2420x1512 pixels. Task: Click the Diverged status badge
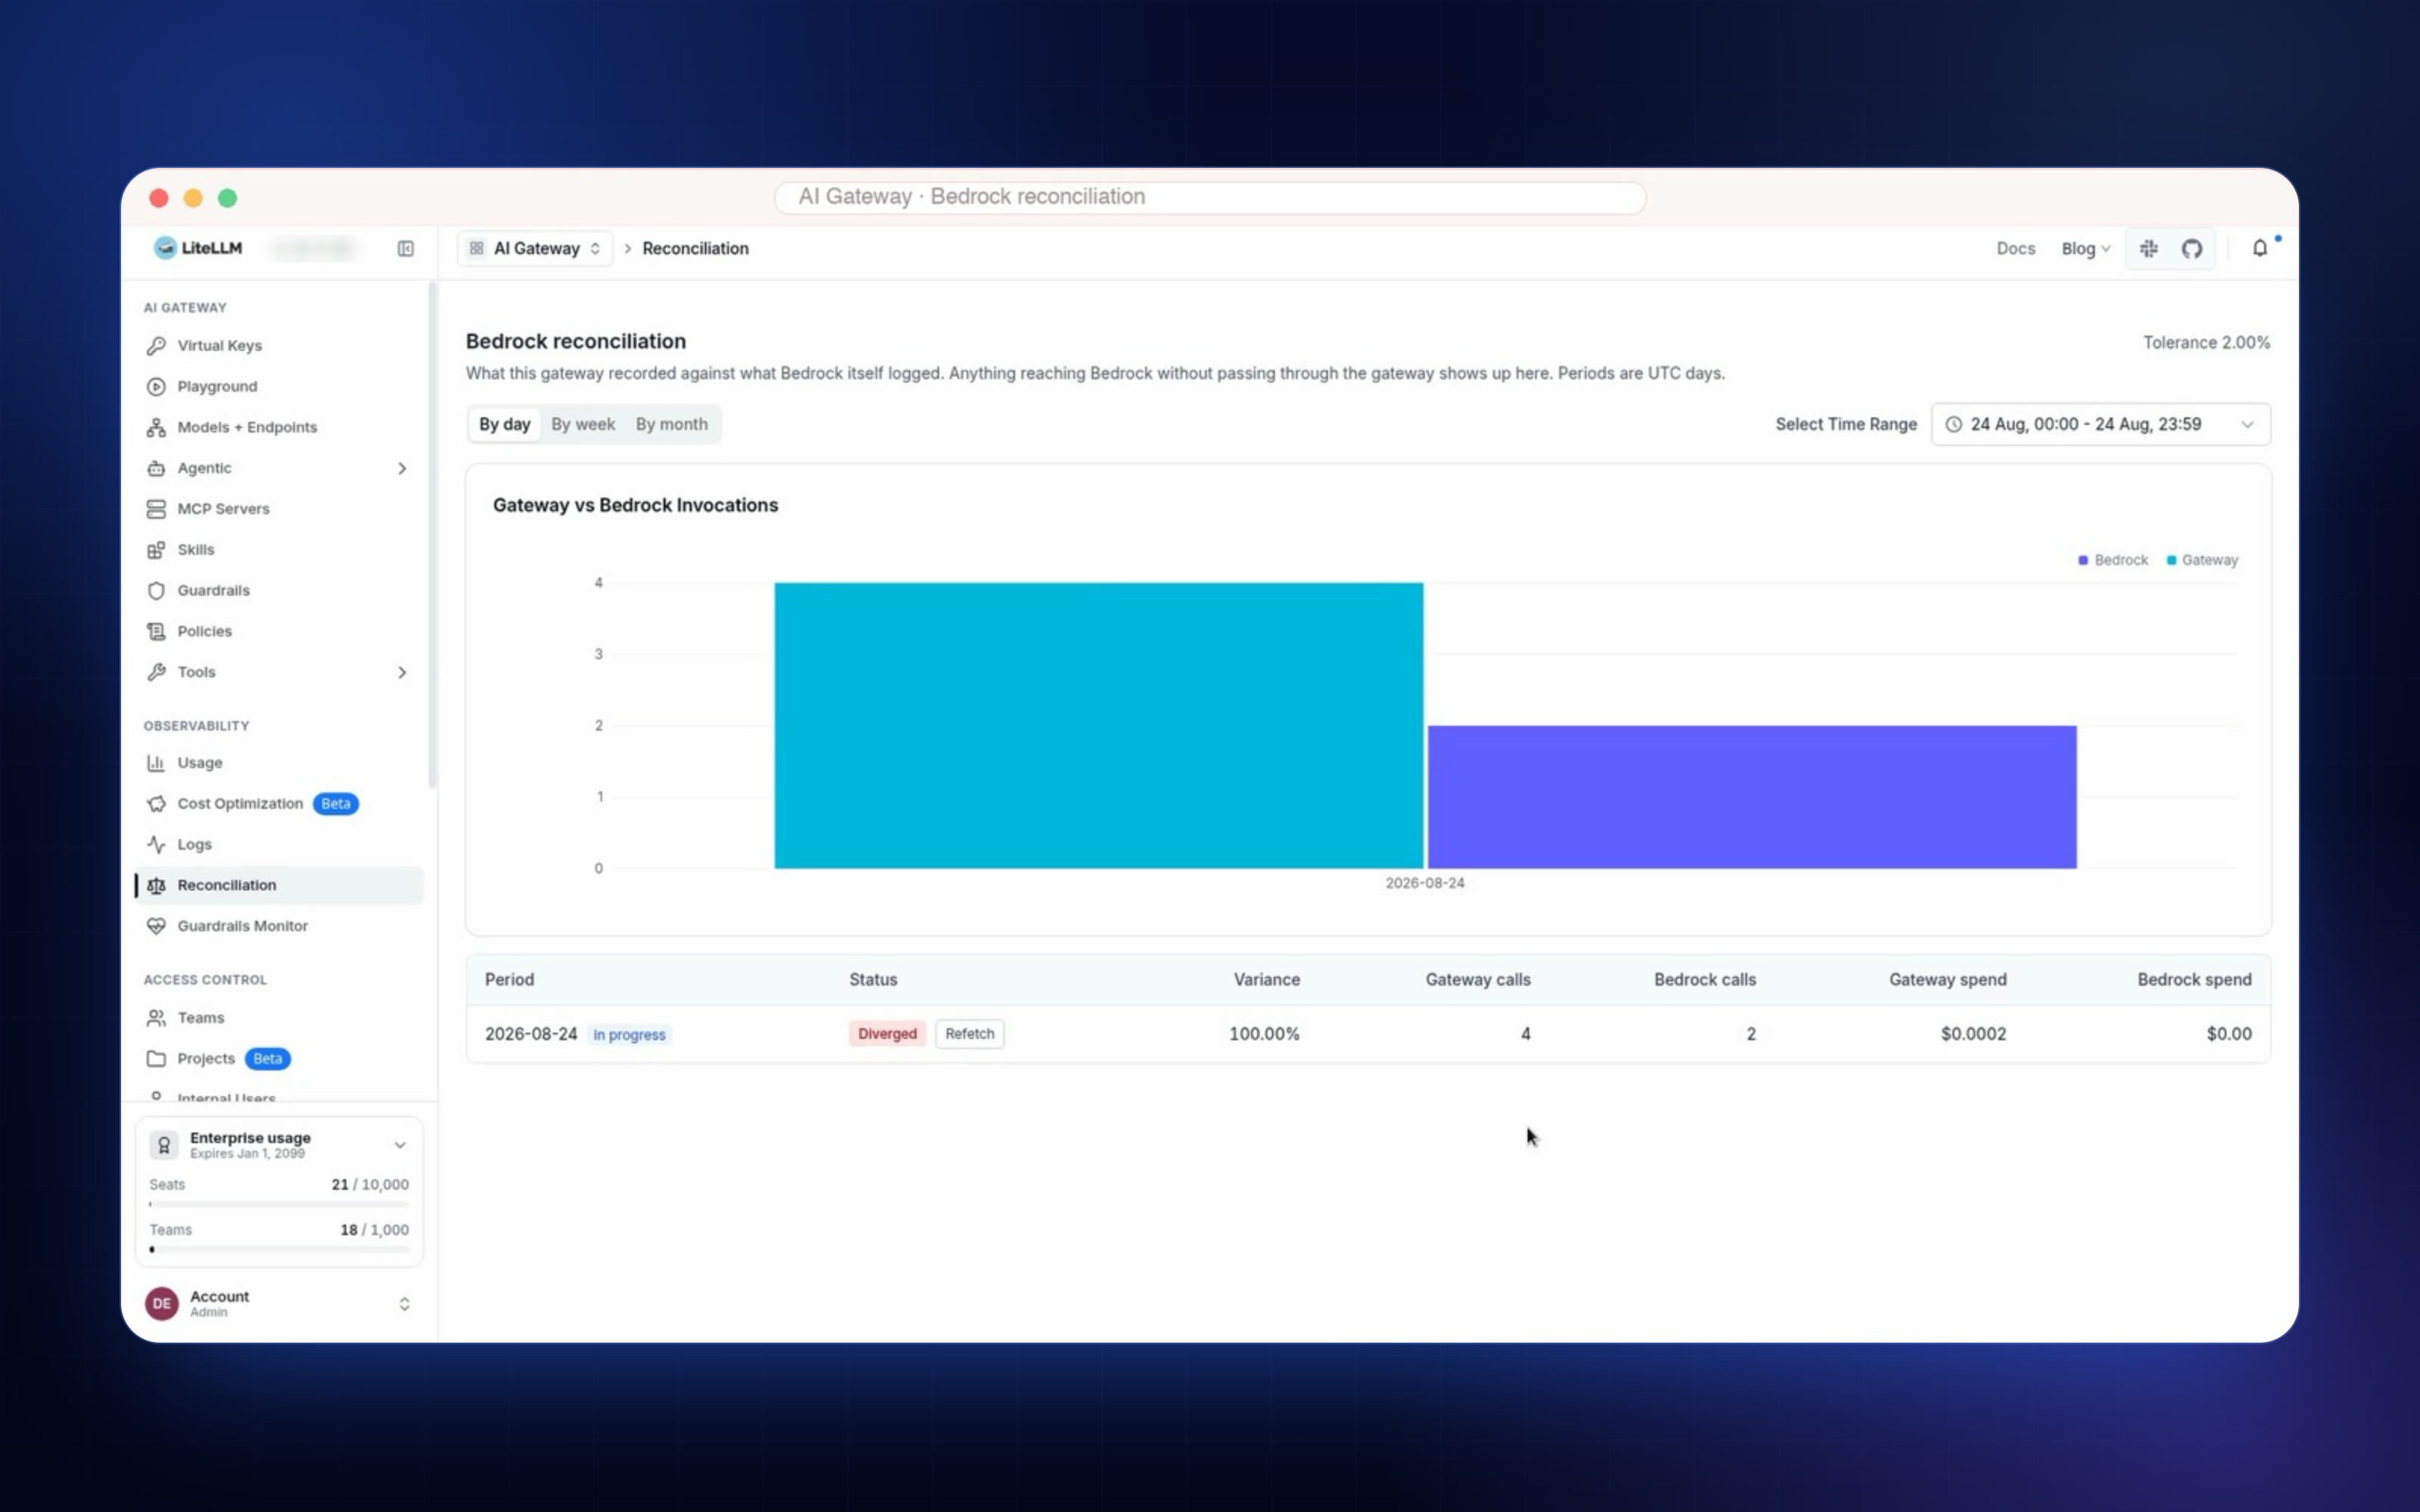tap(887, 1034)
